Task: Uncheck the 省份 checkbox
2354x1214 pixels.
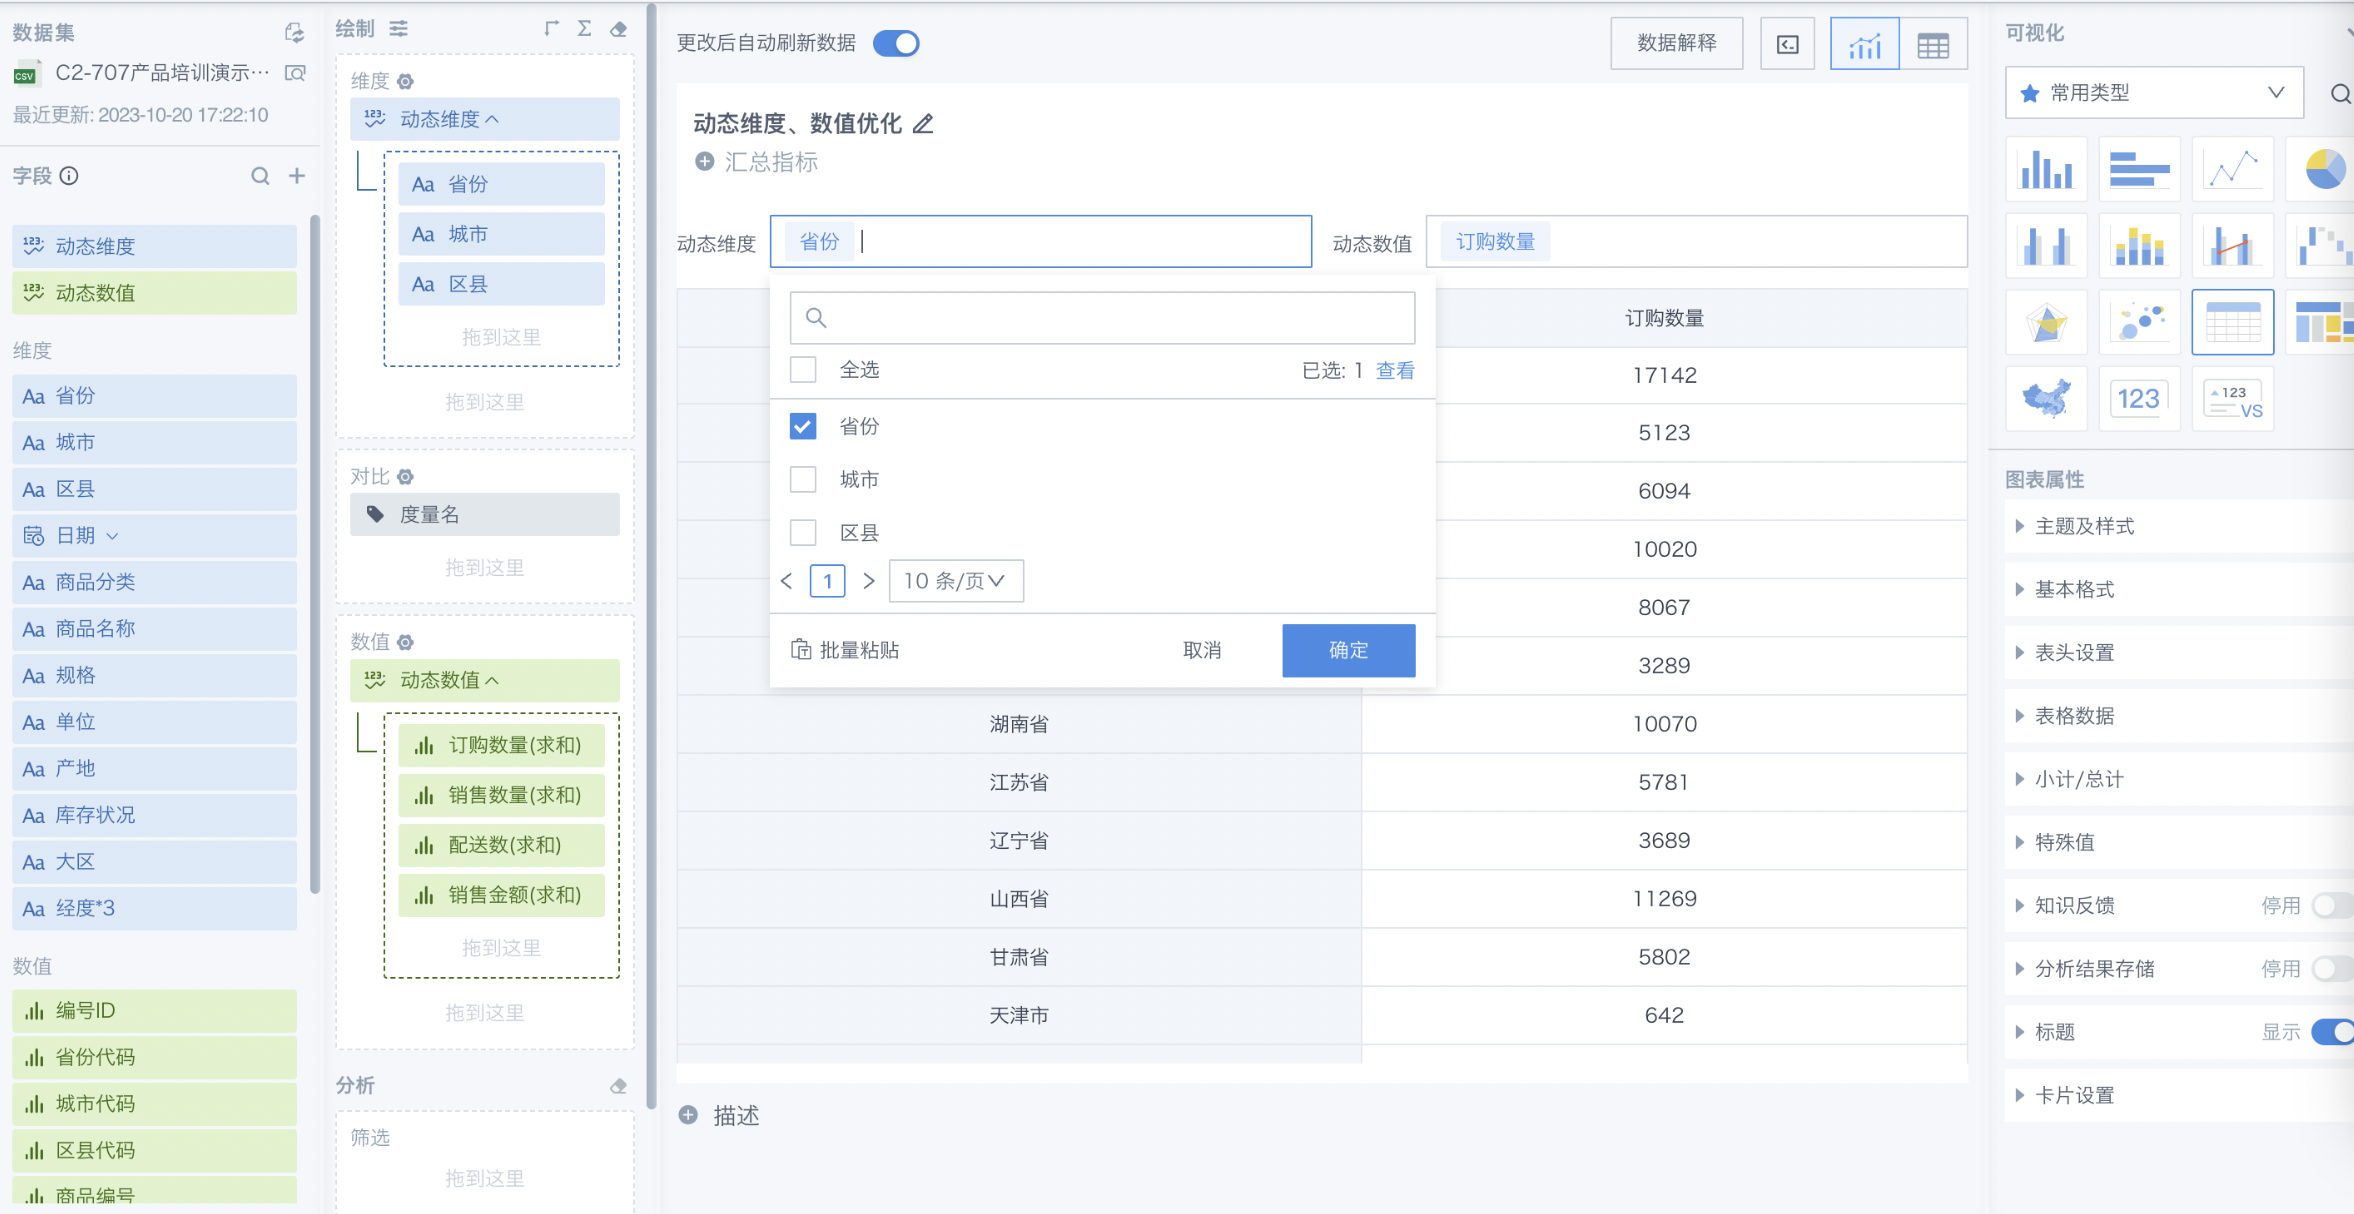Action: (x=803, y=426)
